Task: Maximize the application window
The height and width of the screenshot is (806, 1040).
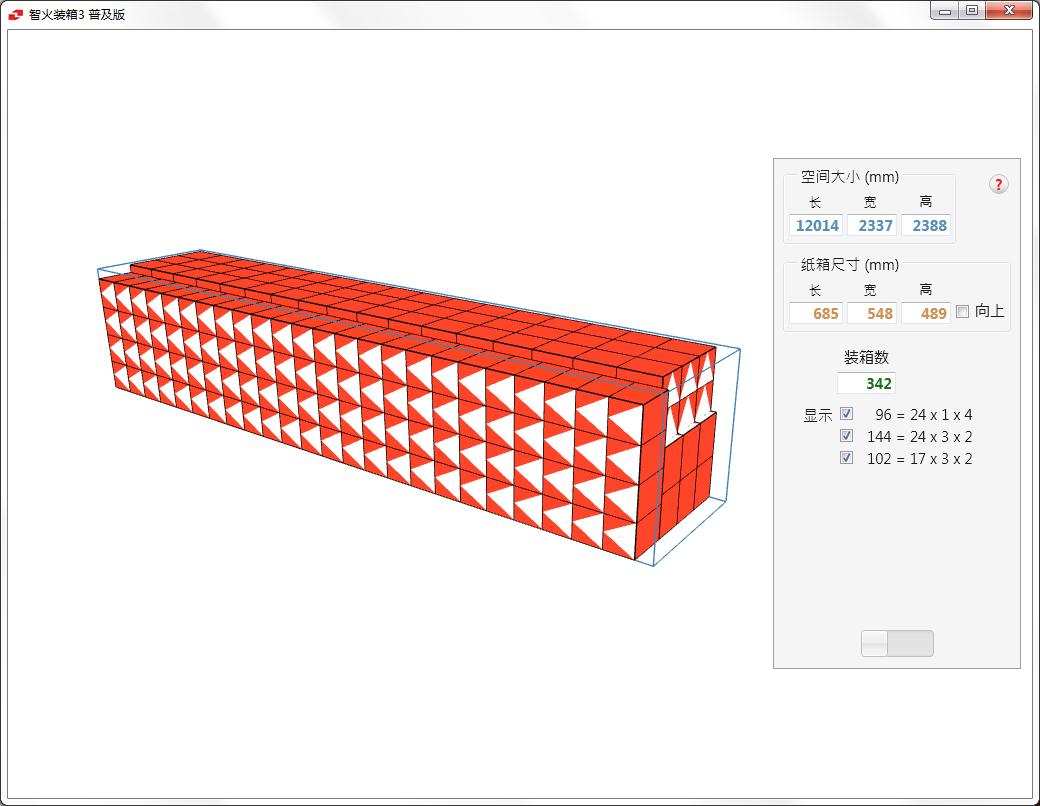Action: click(972, 11)
